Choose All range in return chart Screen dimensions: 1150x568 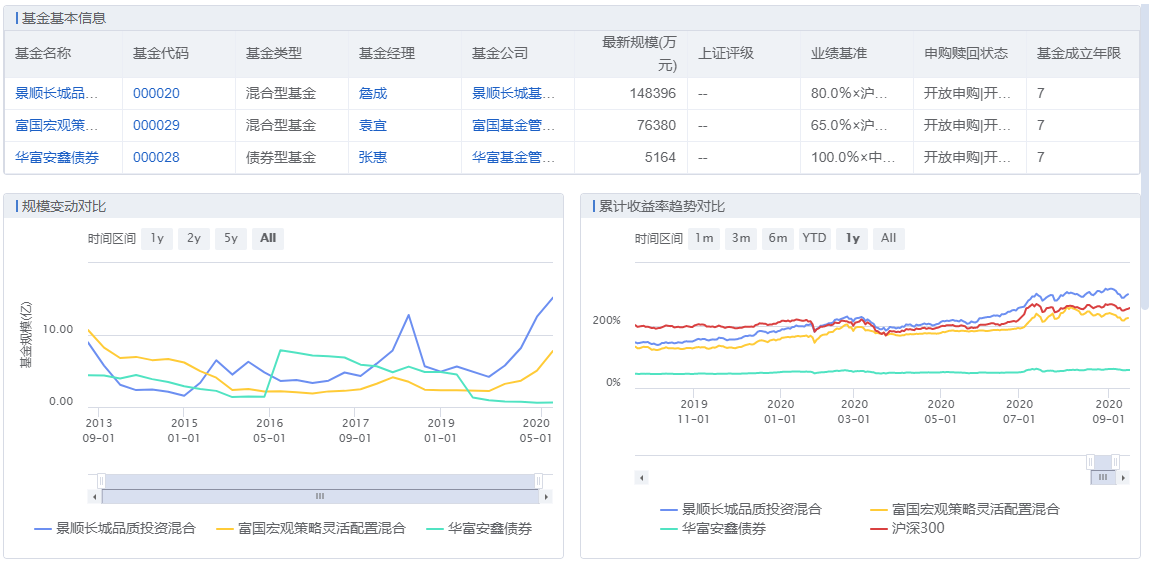(888, 238)
